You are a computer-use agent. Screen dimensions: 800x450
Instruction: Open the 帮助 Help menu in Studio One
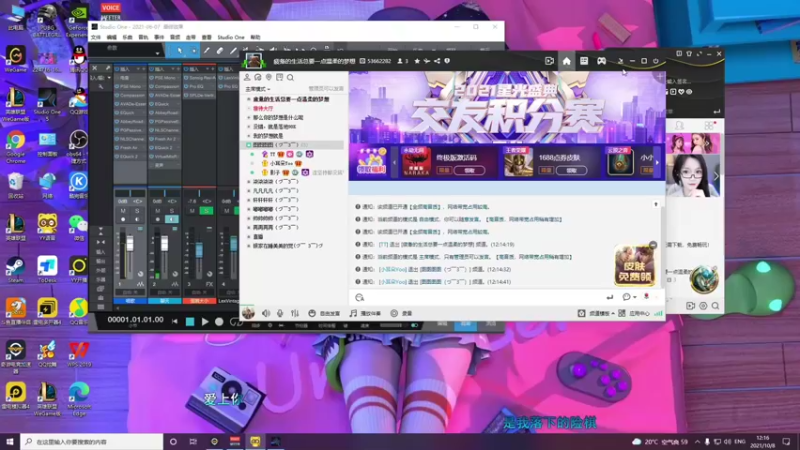pos(255,37)
